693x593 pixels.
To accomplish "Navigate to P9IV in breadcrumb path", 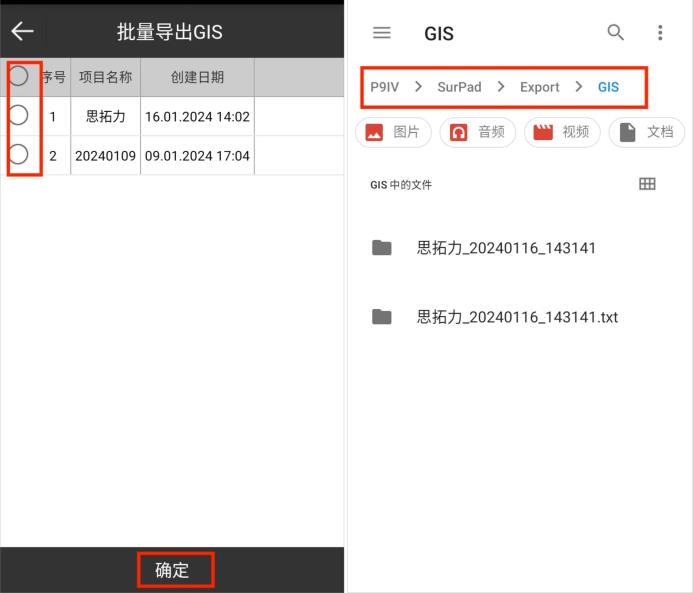I will (x=384, y=87).
